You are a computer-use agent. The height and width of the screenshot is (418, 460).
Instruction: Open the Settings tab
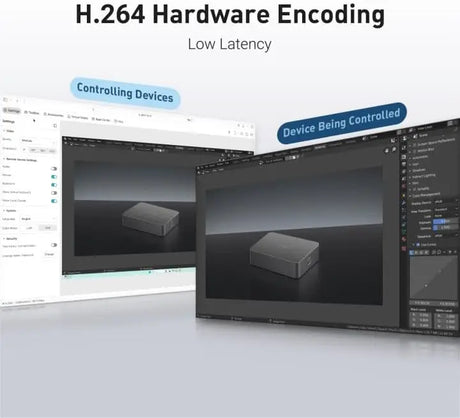12,110
